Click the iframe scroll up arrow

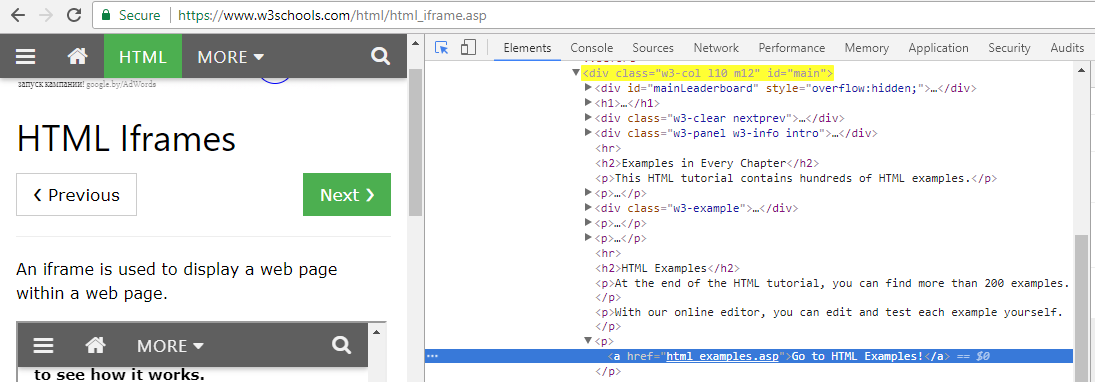coord(376,331)
